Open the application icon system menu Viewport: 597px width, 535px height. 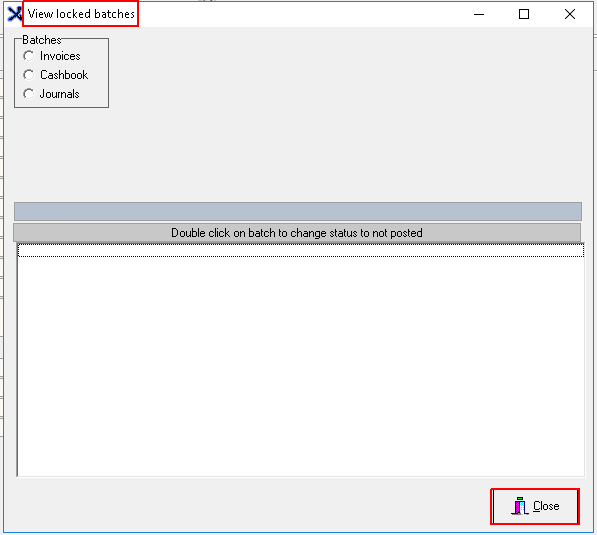coord(14,14)
